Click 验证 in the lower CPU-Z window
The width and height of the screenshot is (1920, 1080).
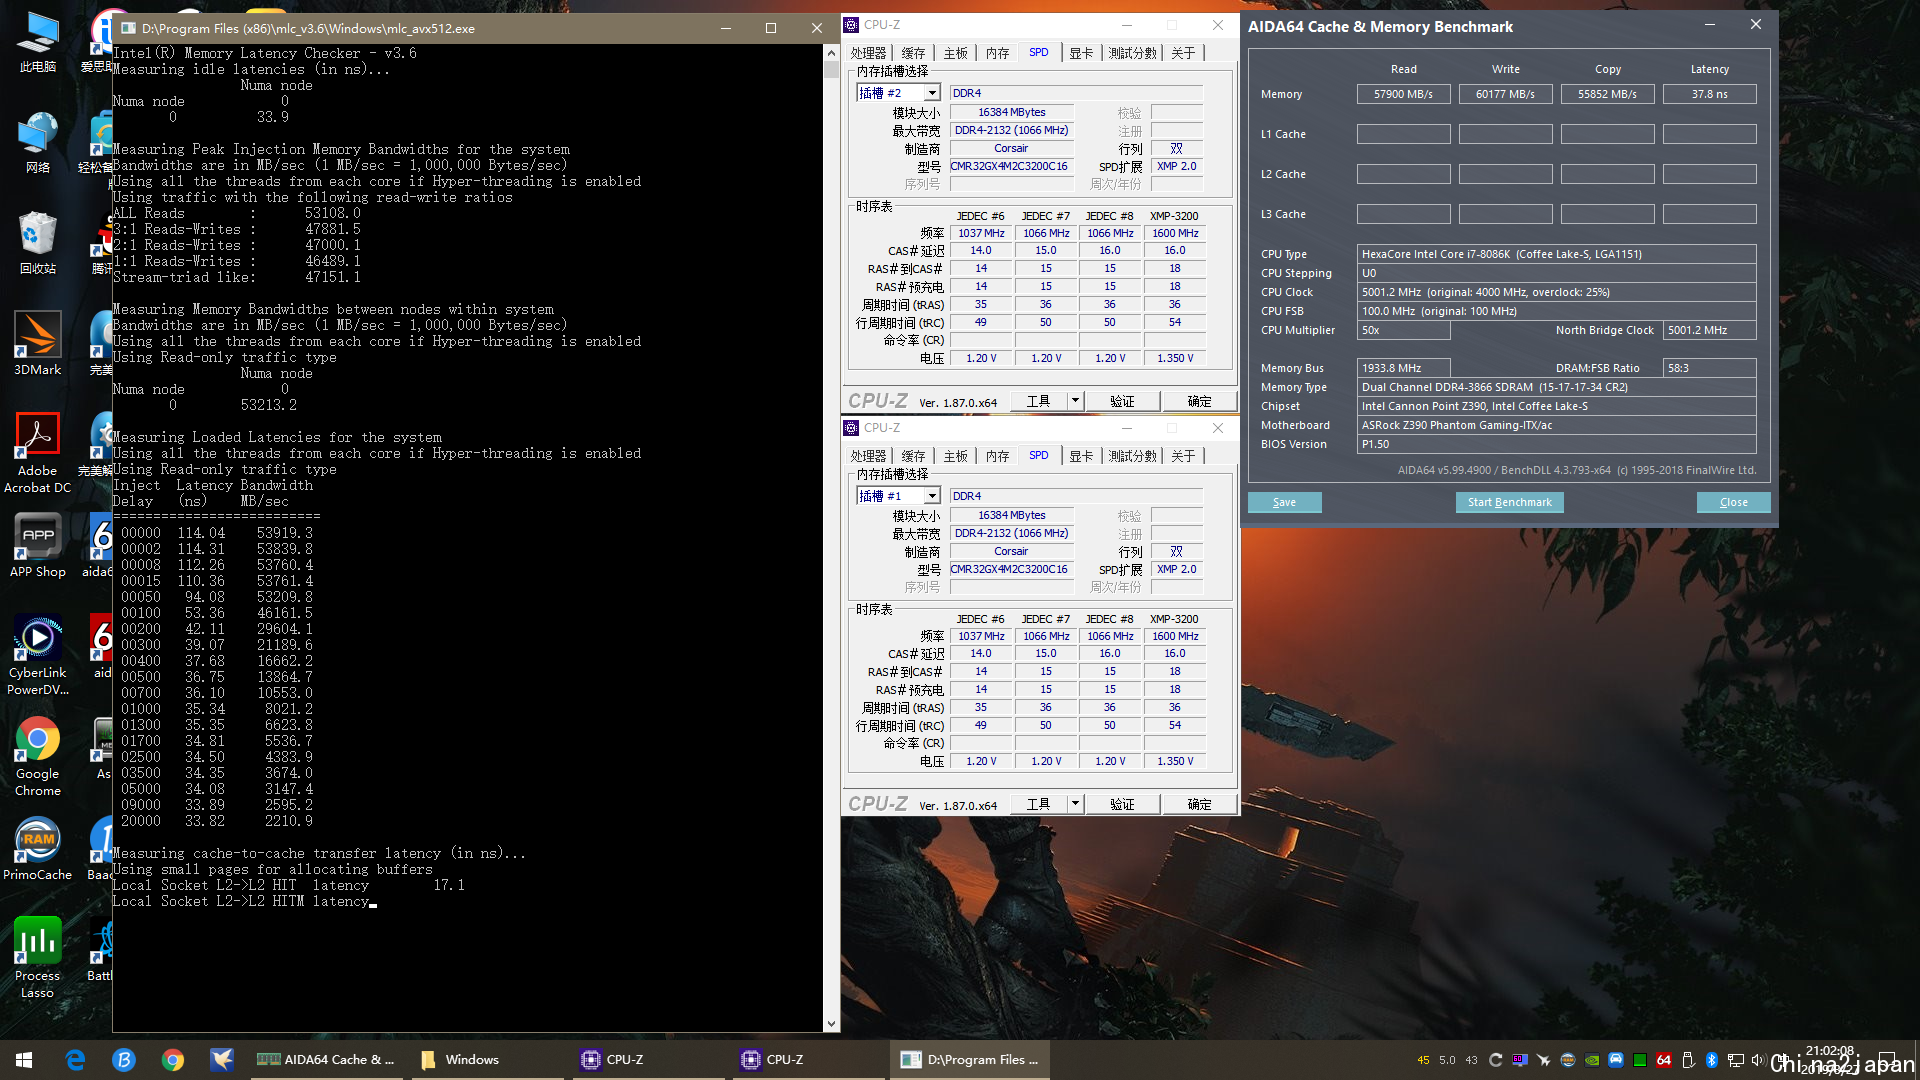(x=1122, y=804)
